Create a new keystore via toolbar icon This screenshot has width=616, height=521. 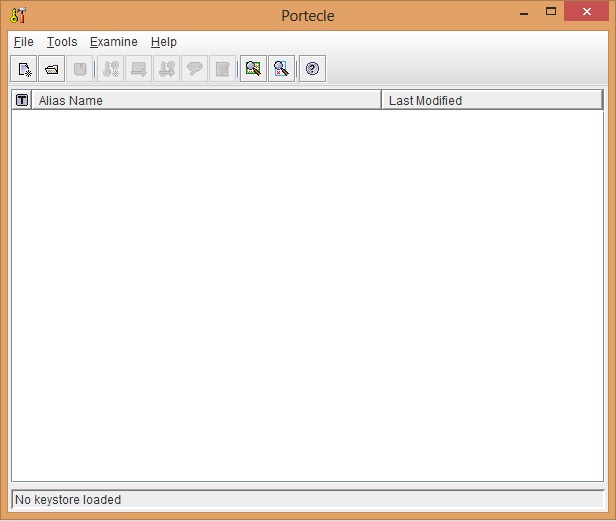24,69
